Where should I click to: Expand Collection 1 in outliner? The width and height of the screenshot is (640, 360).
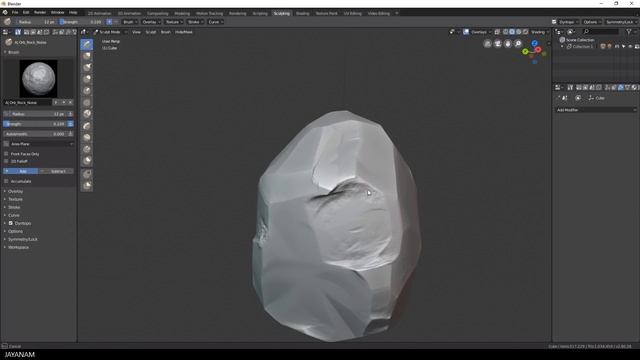click(x=562, y=47)
